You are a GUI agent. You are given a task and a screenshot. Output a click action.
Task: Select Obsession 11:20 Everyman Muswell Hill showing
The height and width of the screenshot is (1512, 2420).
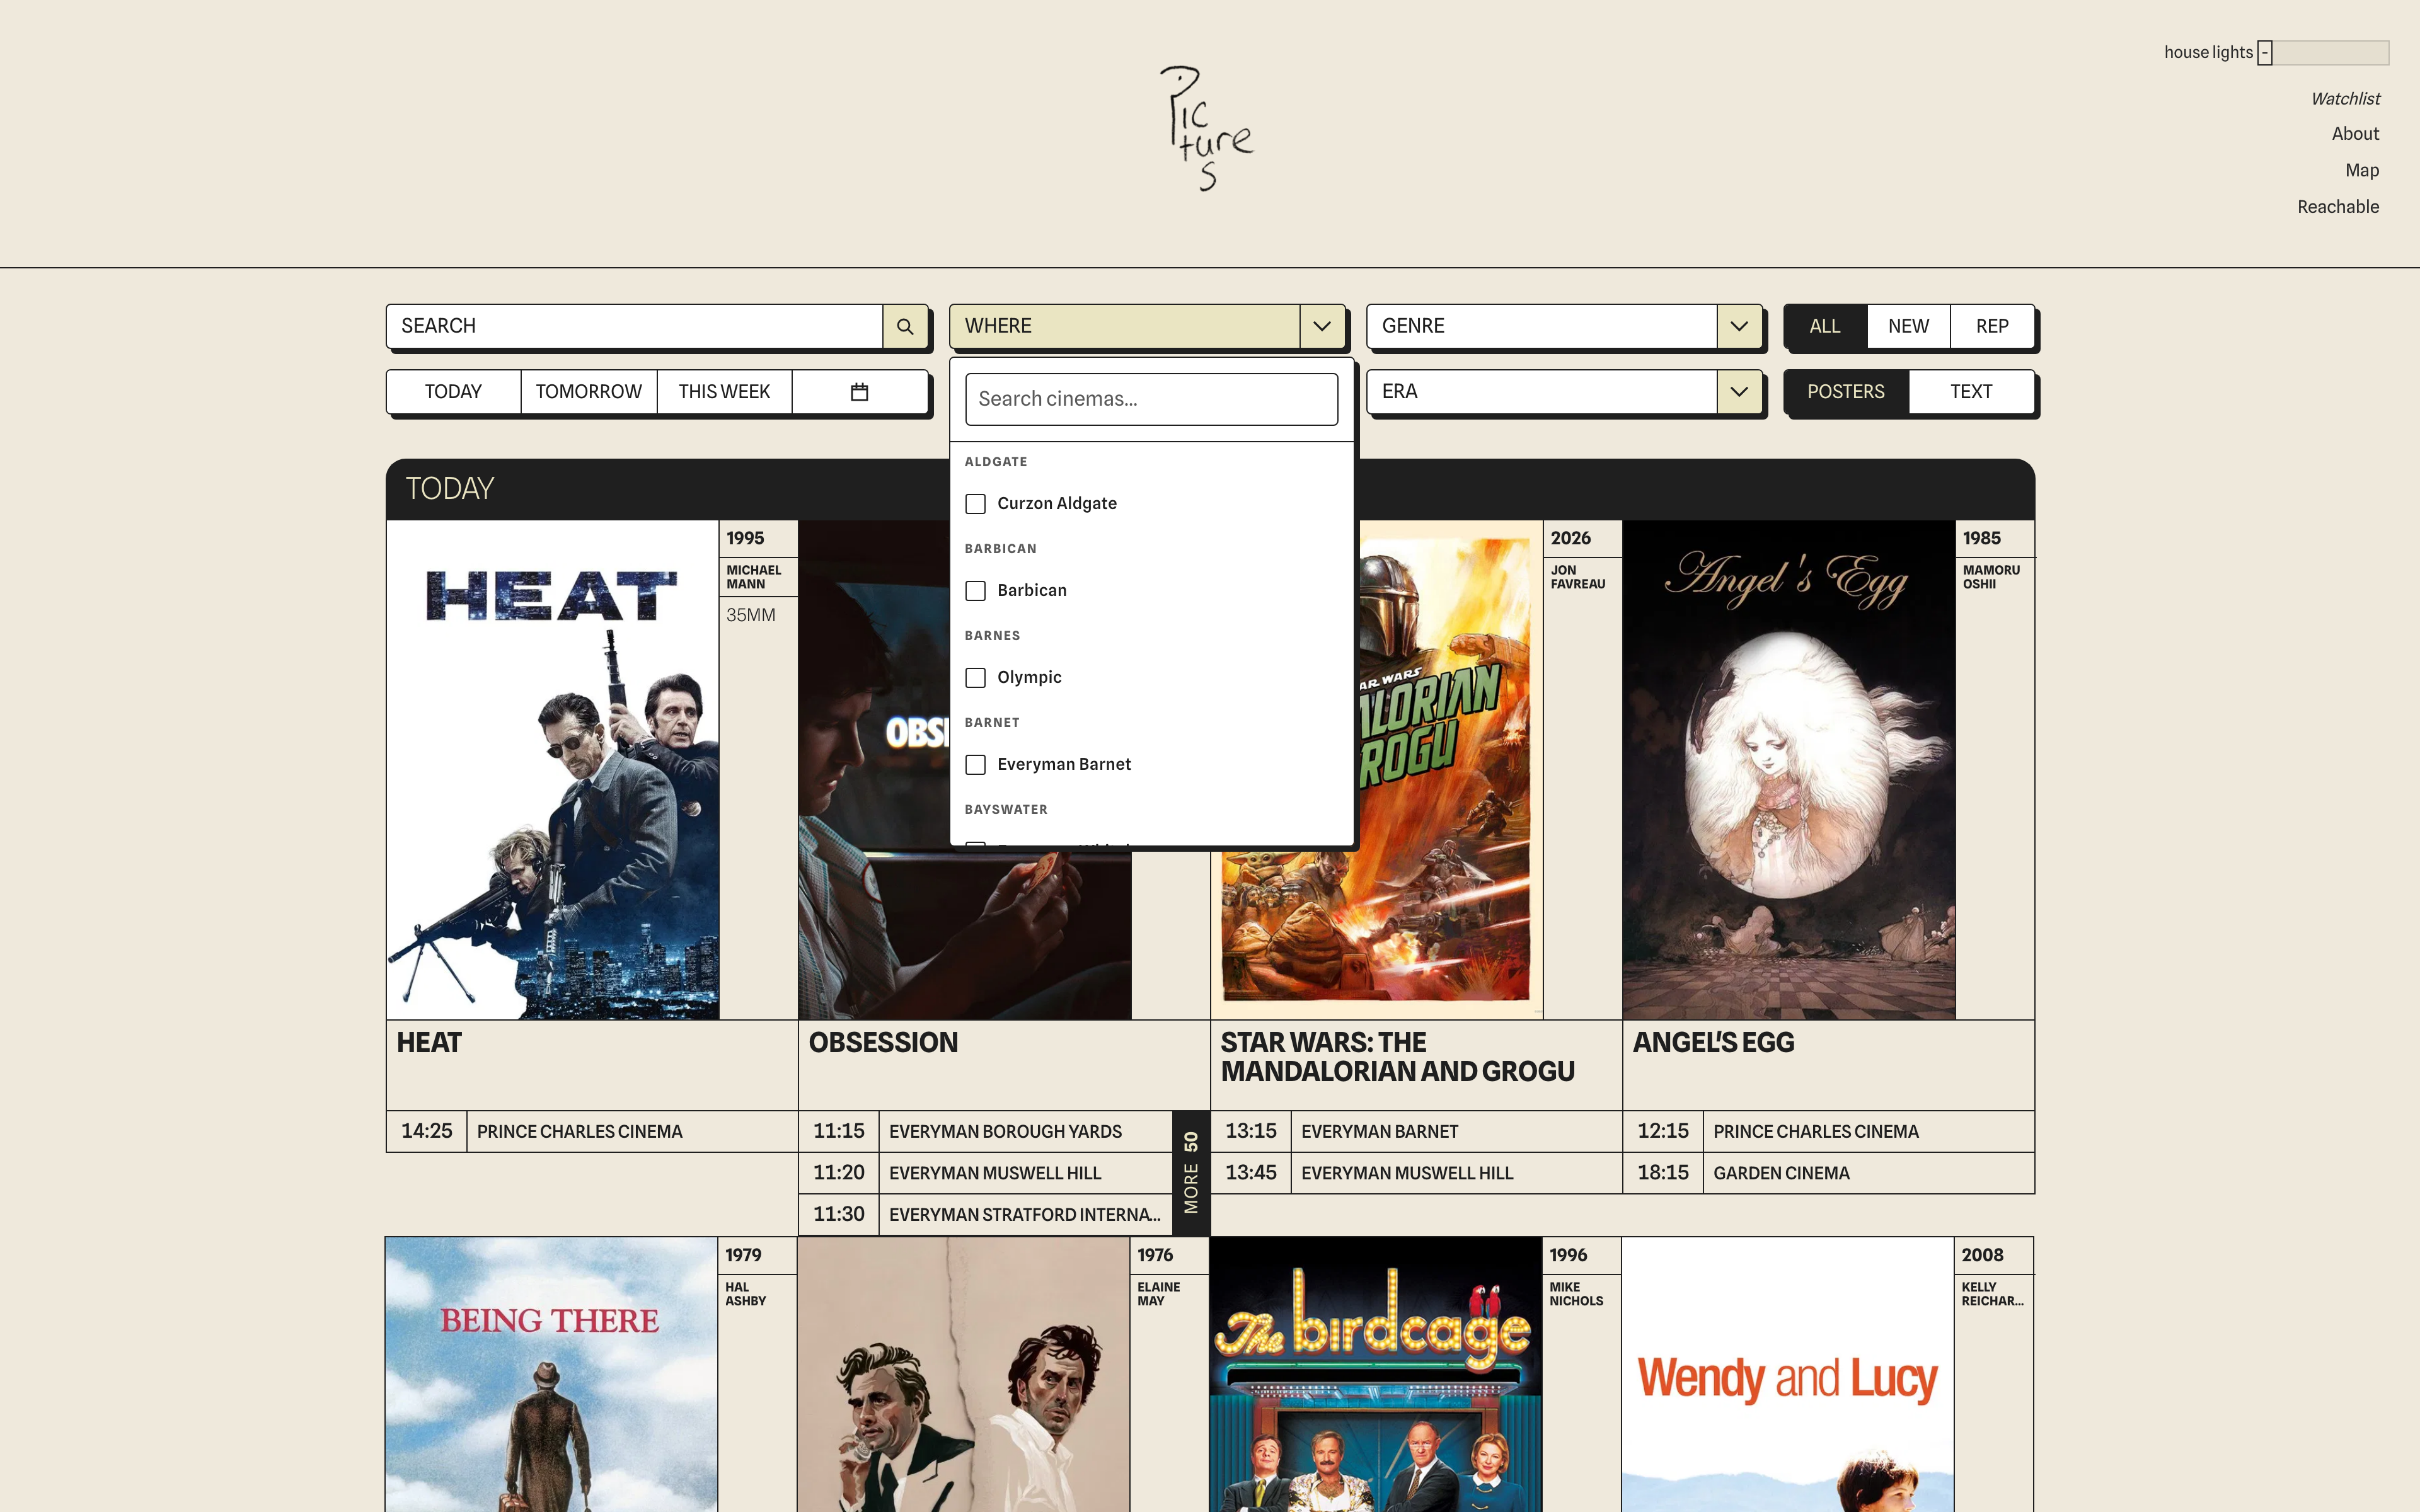coord(985,1173)
